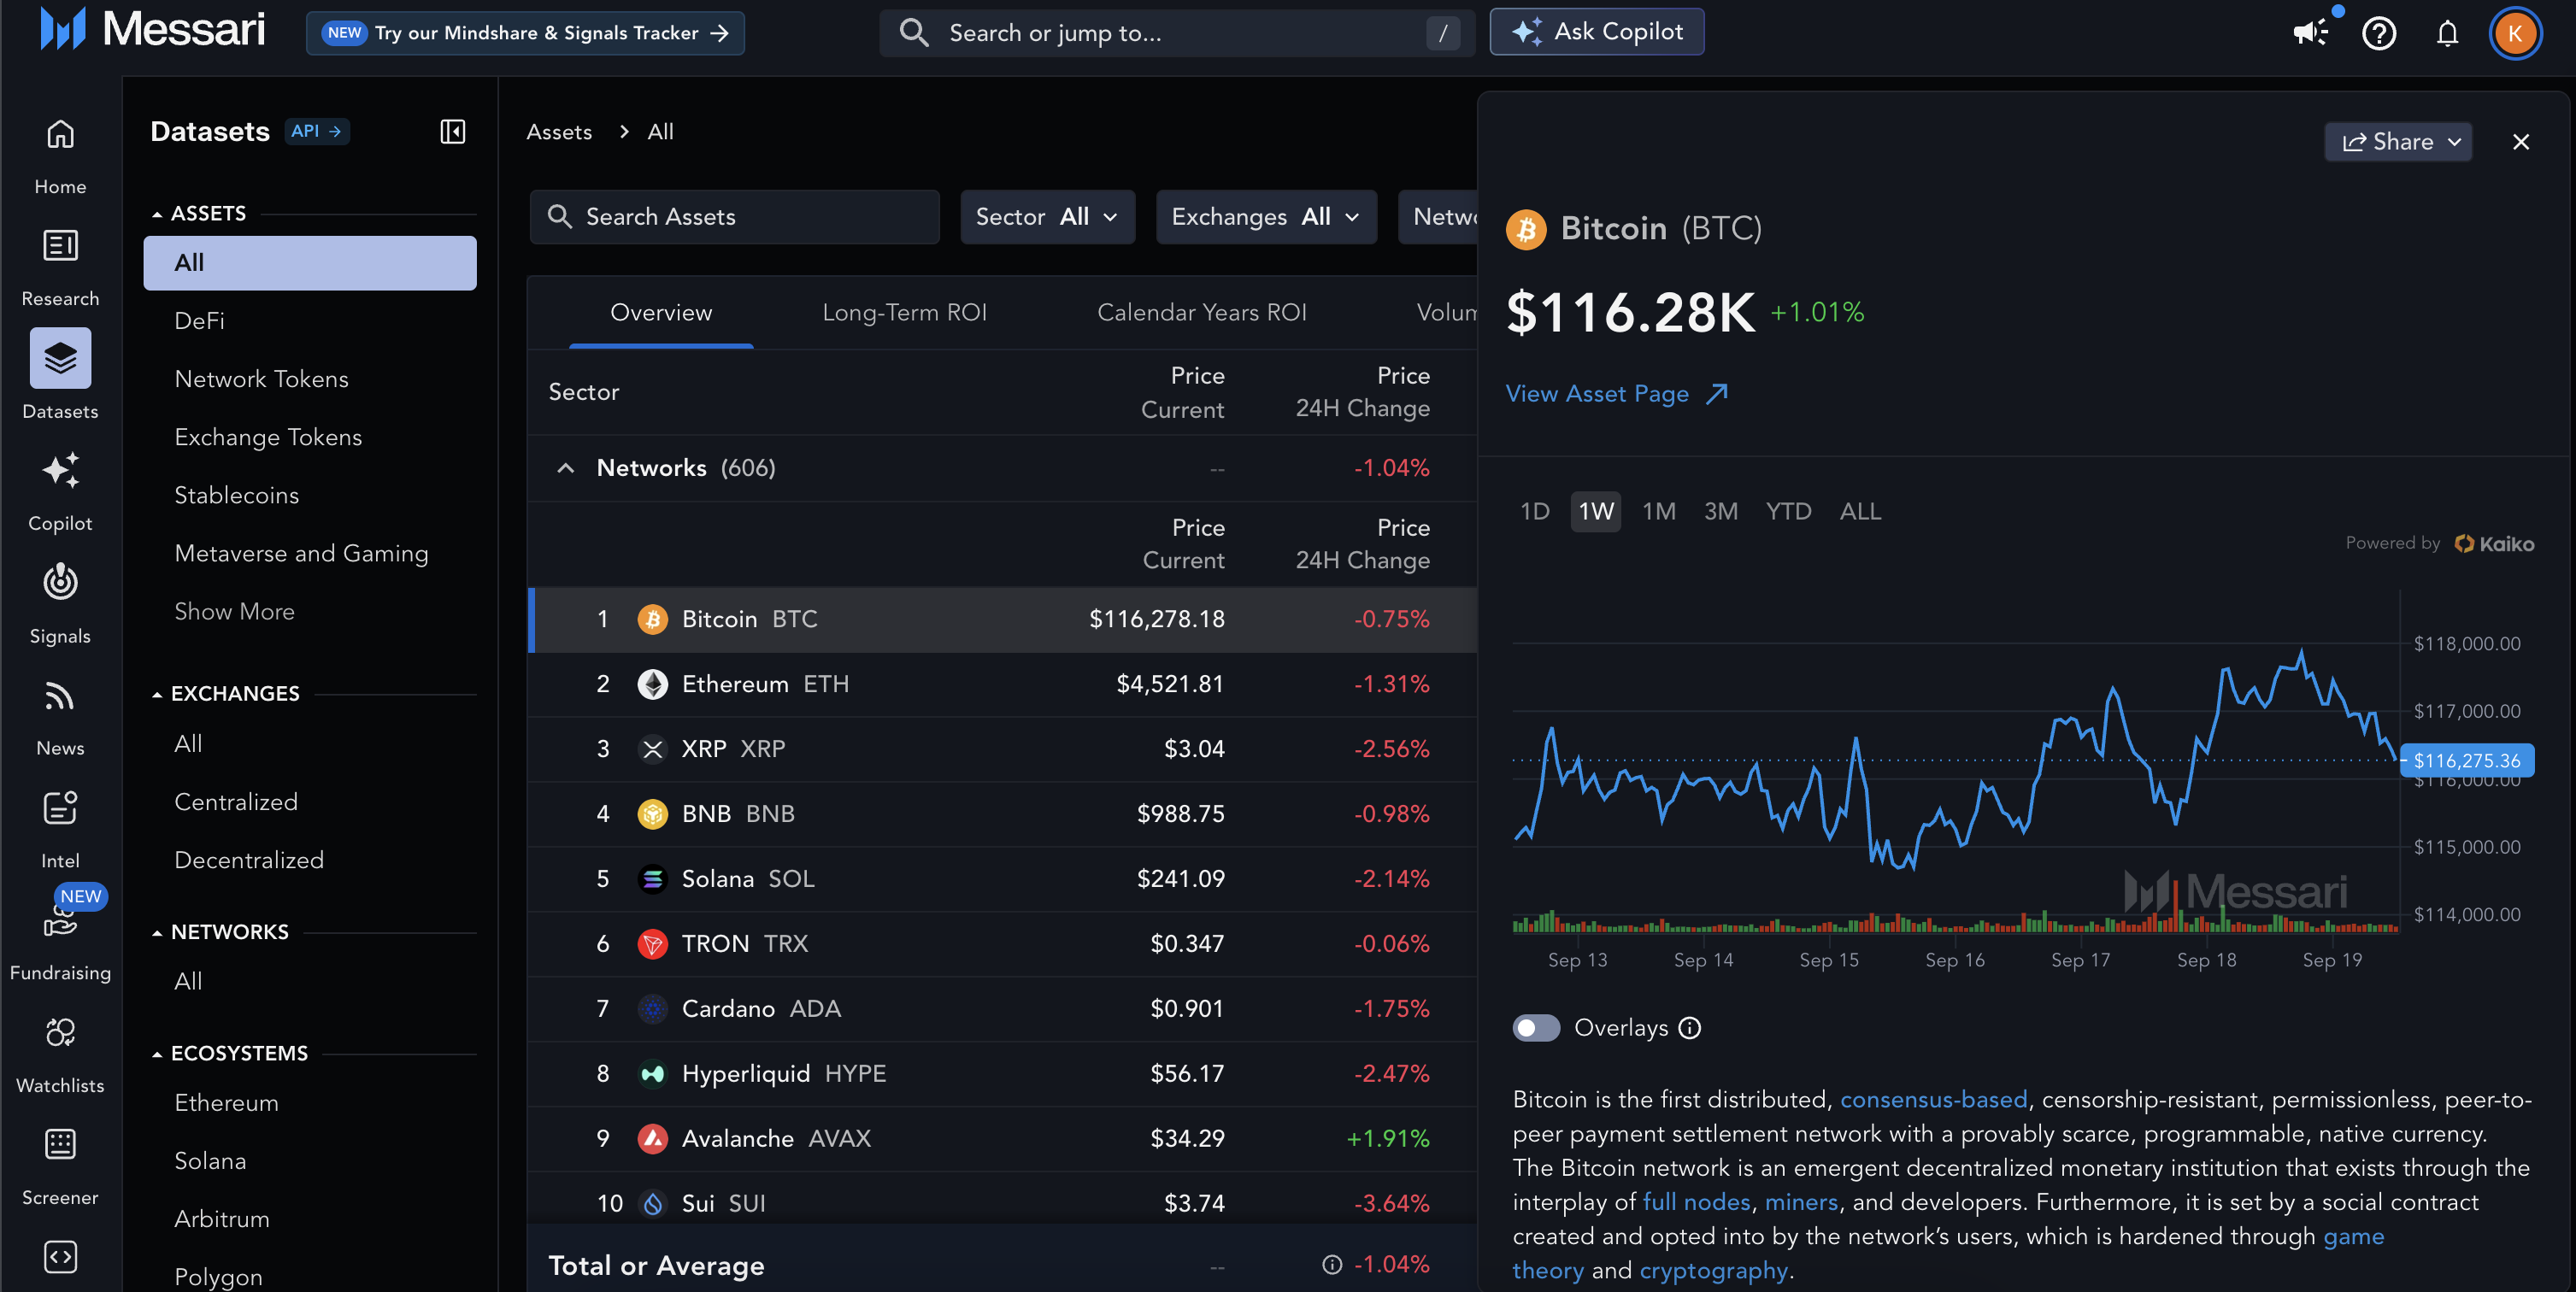The height and width of the screenshot is (1292, 2576).
Task: Select the 1W chart timeframe
Action: click(x=1596, y=512)
